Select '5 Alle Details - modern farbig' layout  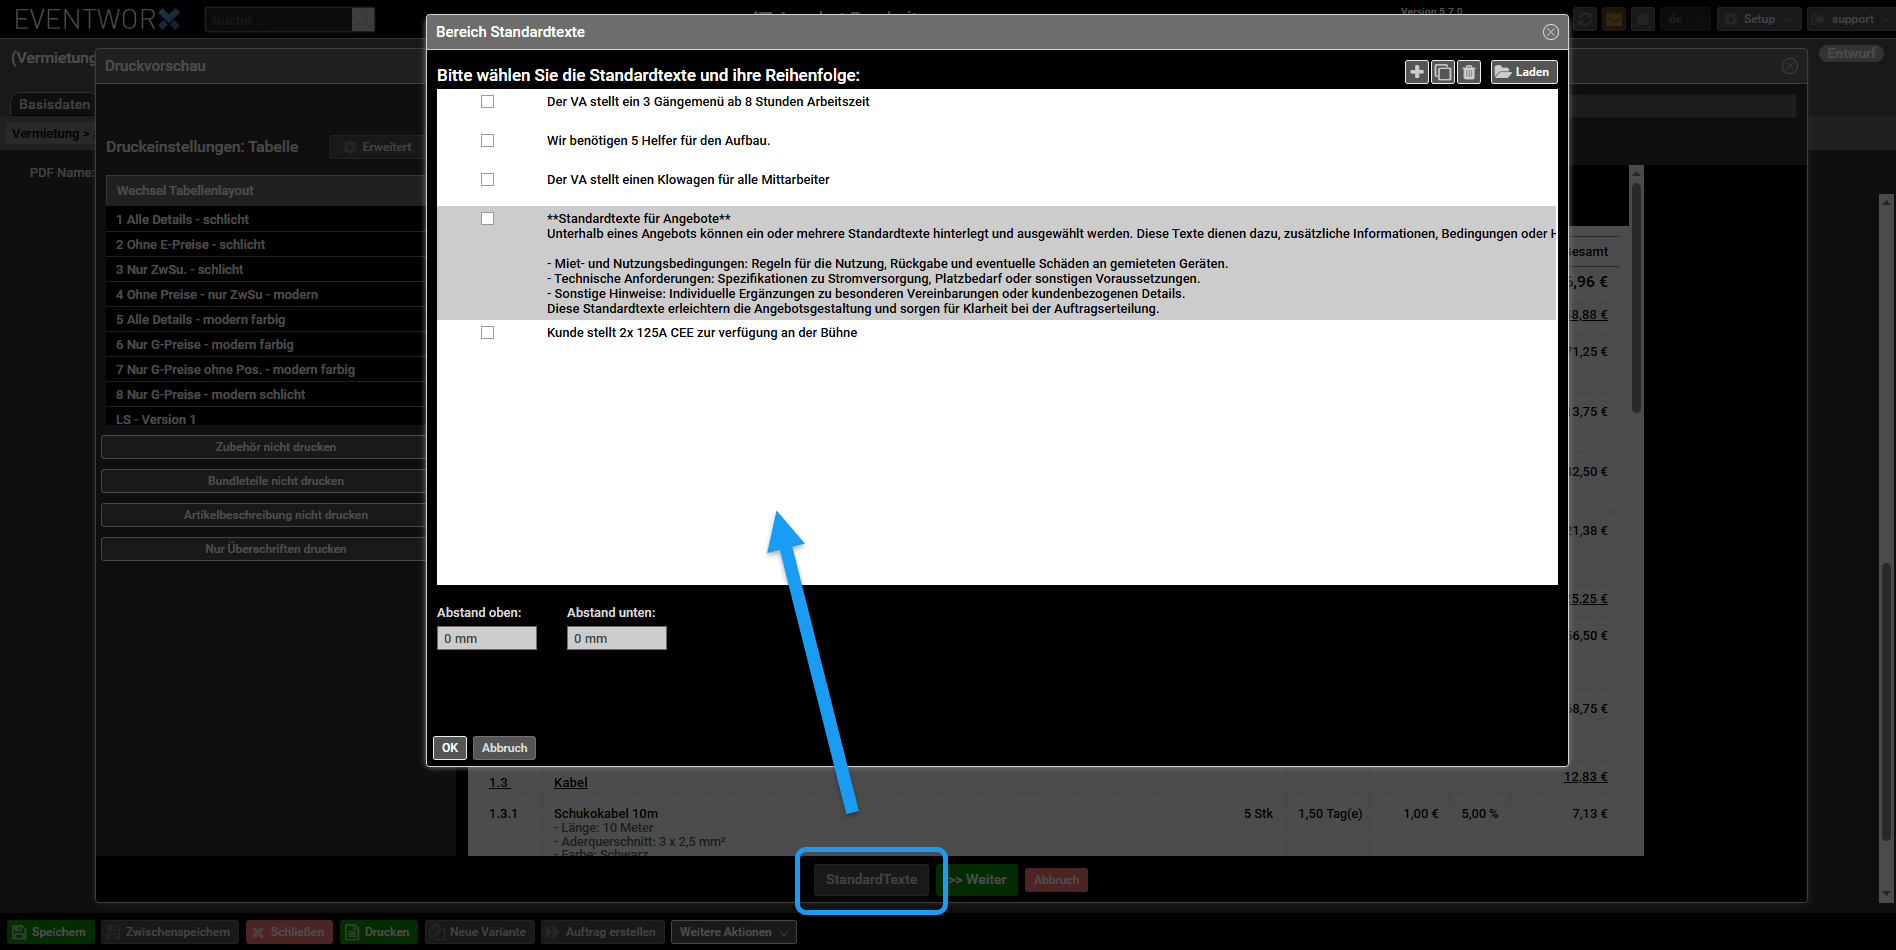[200, 320]
